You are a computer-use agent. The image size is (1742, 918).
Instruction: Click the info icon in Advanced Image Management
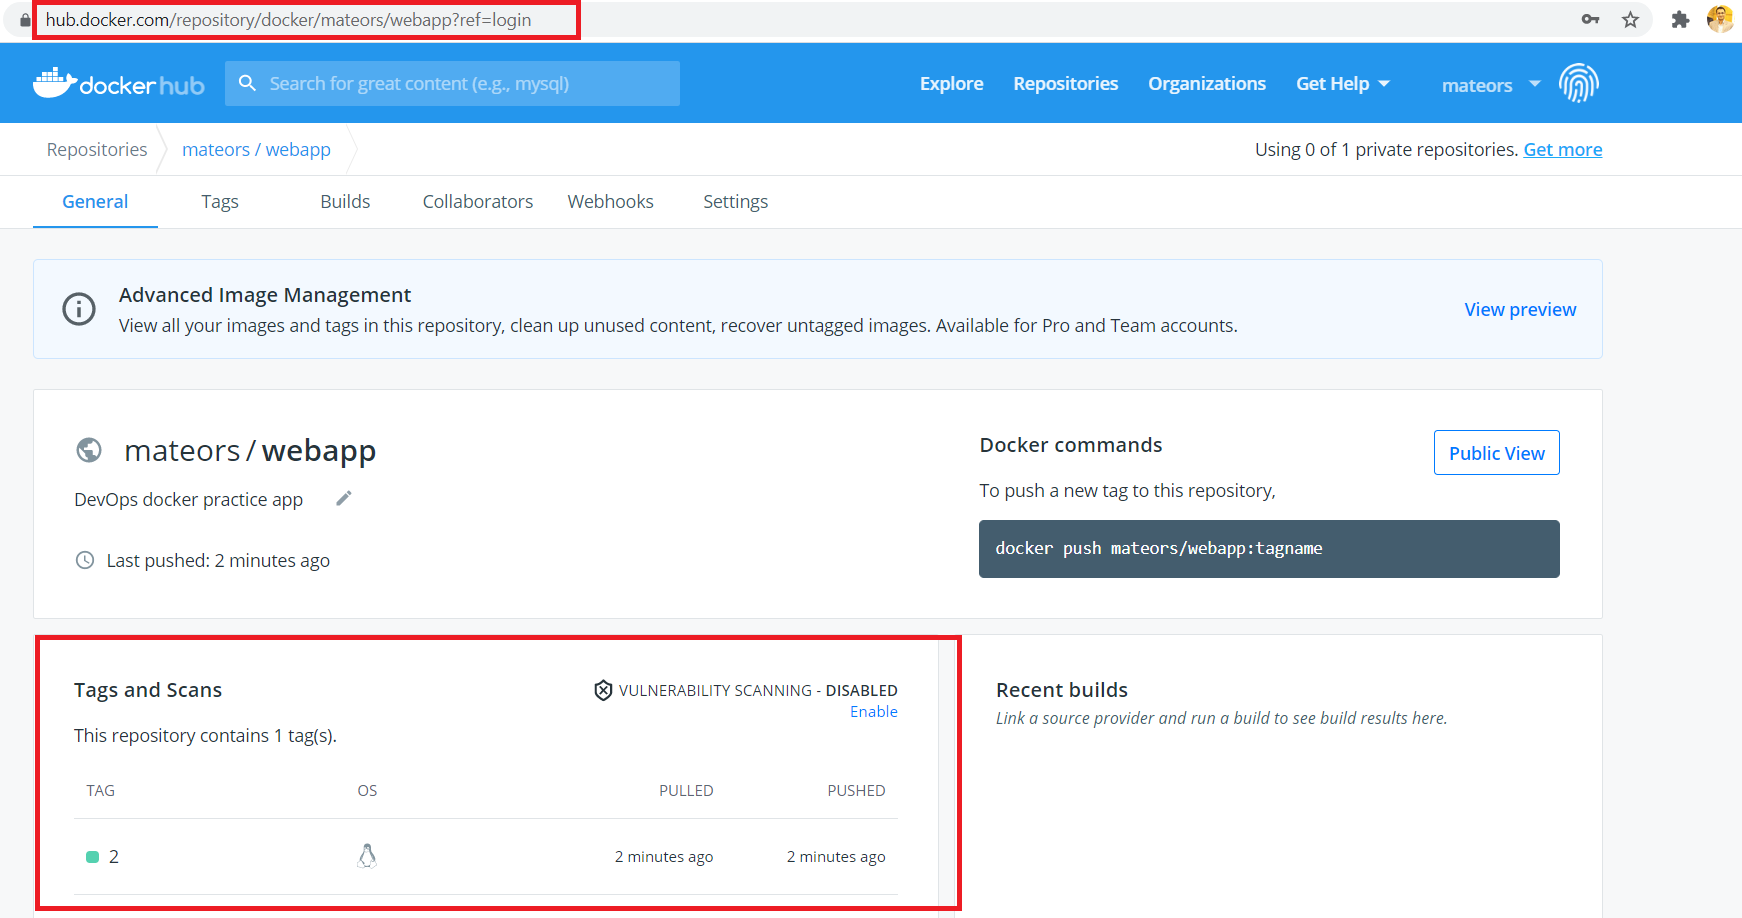(79, 309)
